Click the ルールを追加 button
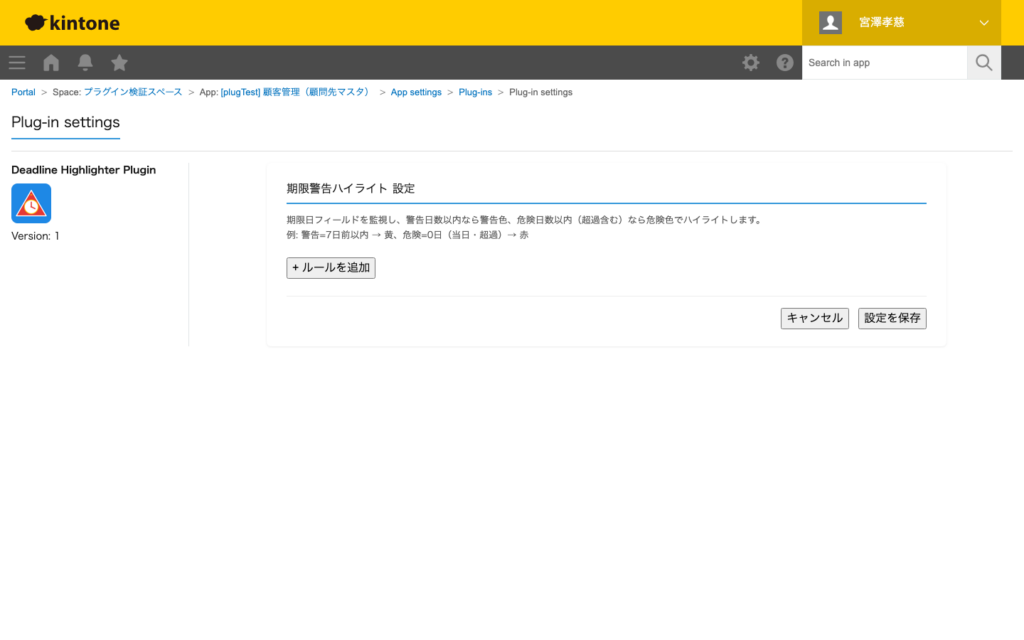Viewport: 1024px width, 640px height. pos(330,267)
